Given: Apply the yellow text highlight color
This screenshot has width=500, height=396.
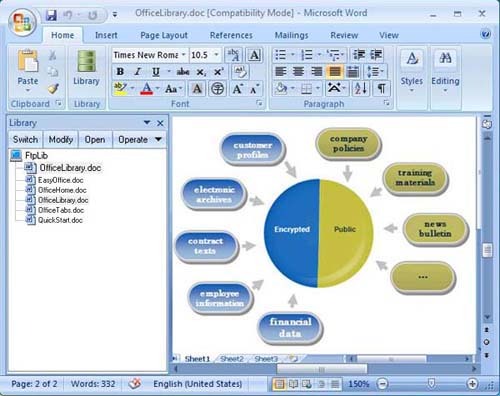Looking at the screenshot, I should click(x=120, y=89).
